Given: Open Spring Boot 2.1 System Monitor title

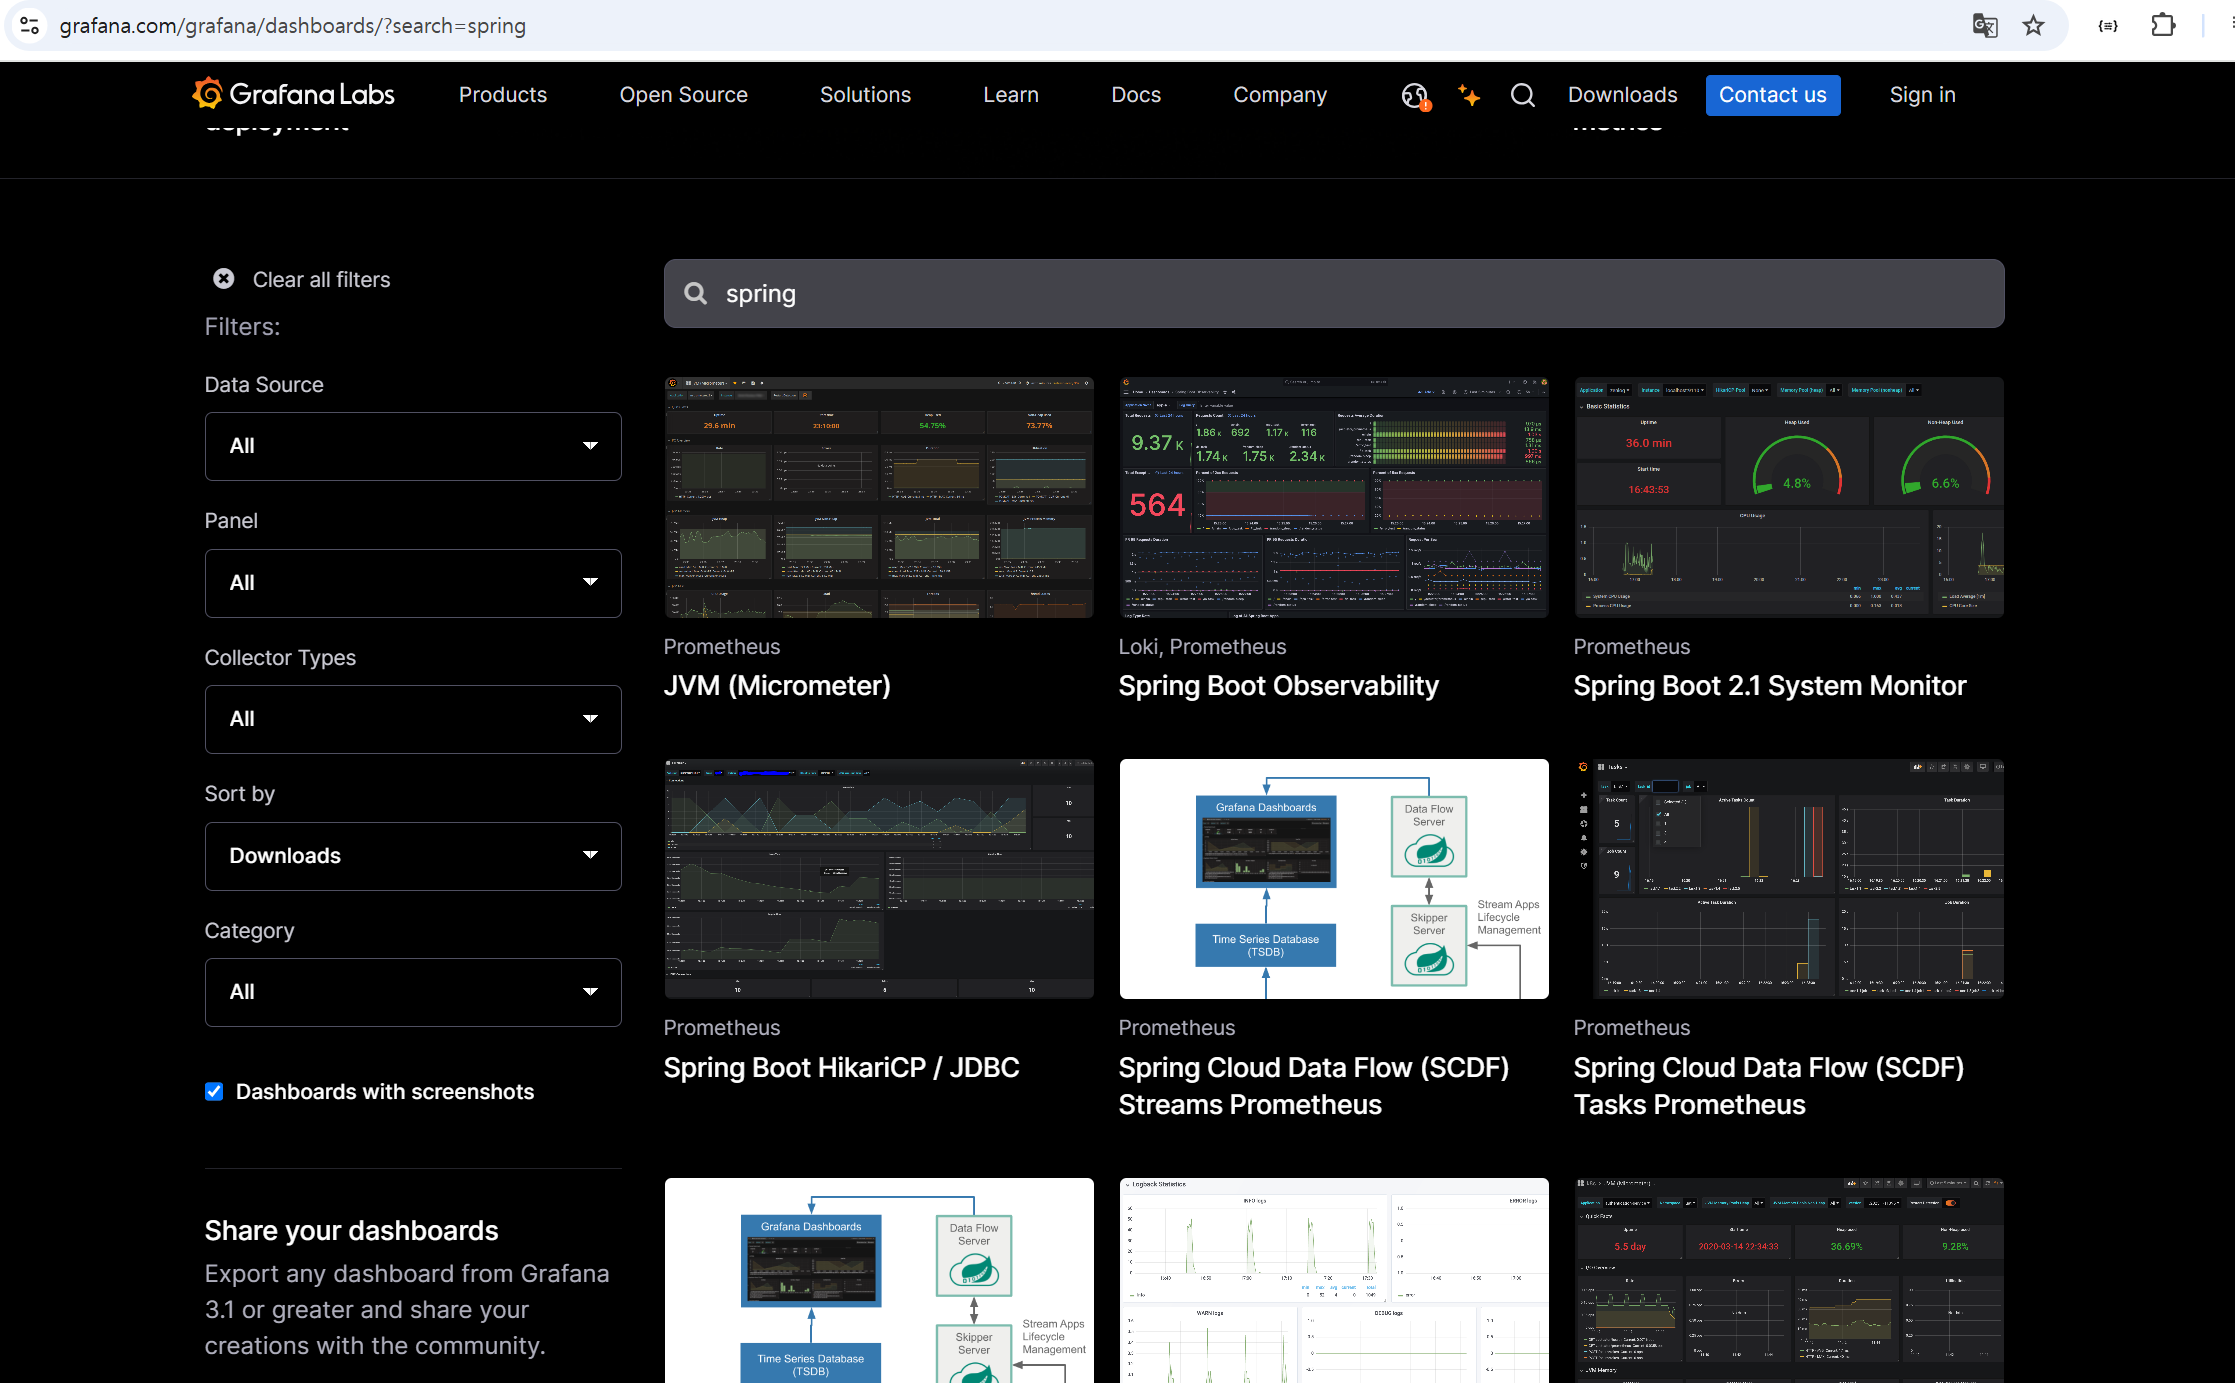Looking at the screenshot, I should [1770, 686].
